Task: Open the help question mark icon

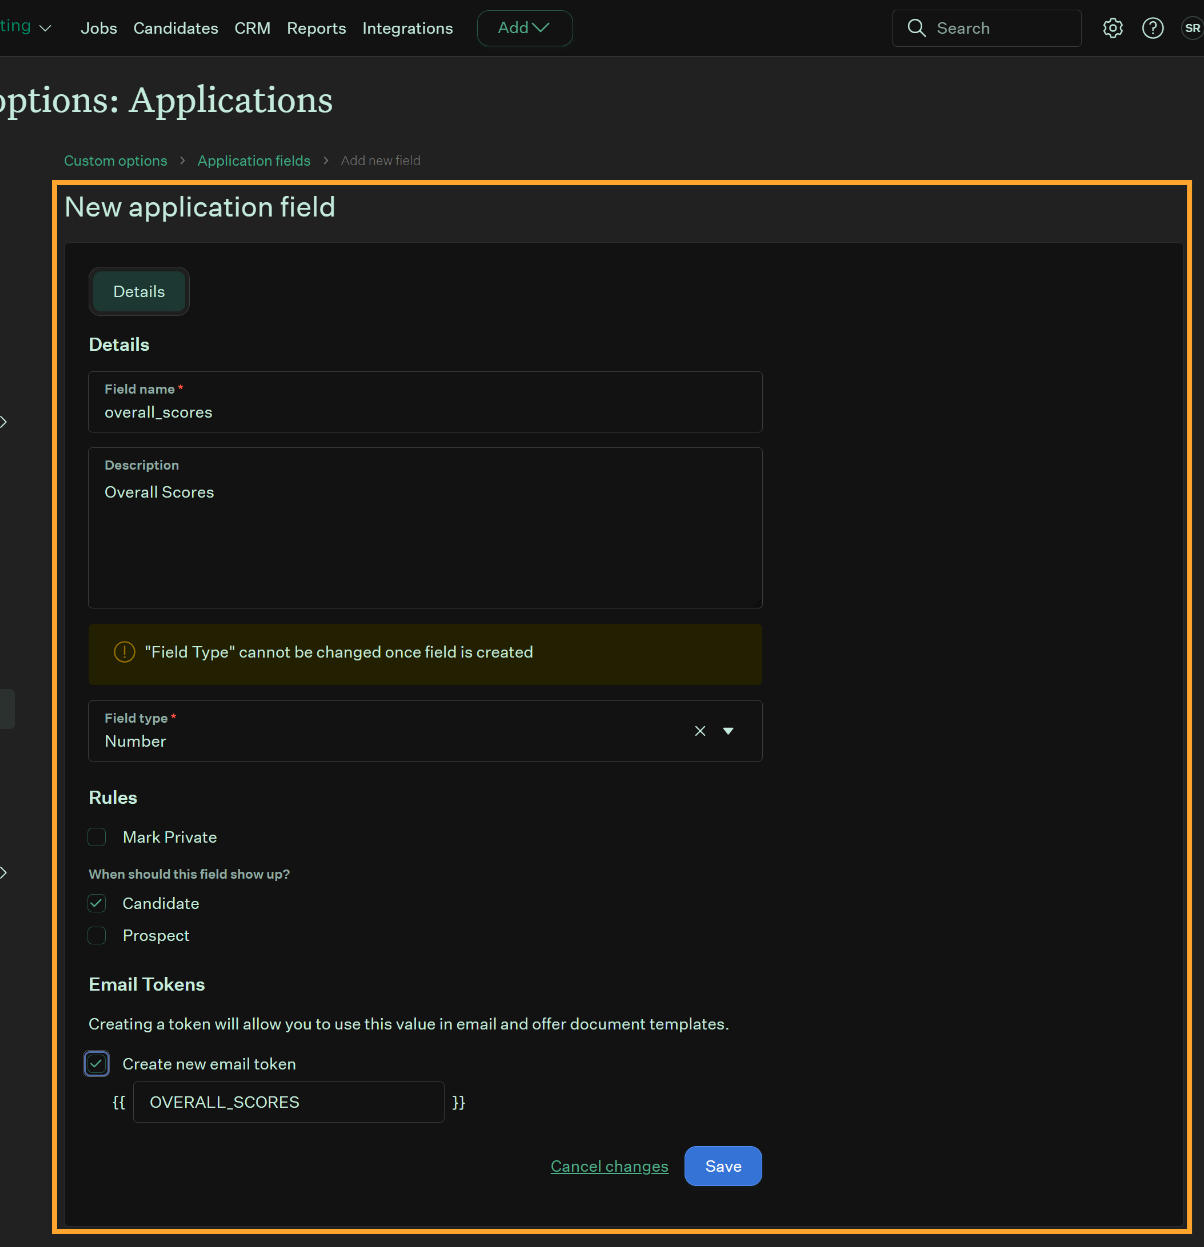Action: pyautogui.click(x=1153, y=28)
